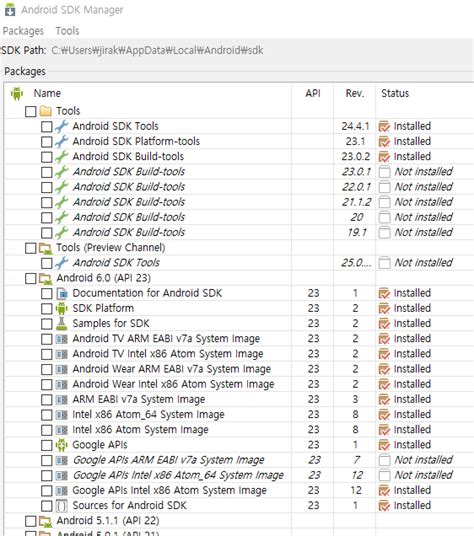Image resolution: width=474 pixels, height=536 pixels.
Task: Check Google APIs Intel x86 Atom image checkbox
Action: pos(46,491)
